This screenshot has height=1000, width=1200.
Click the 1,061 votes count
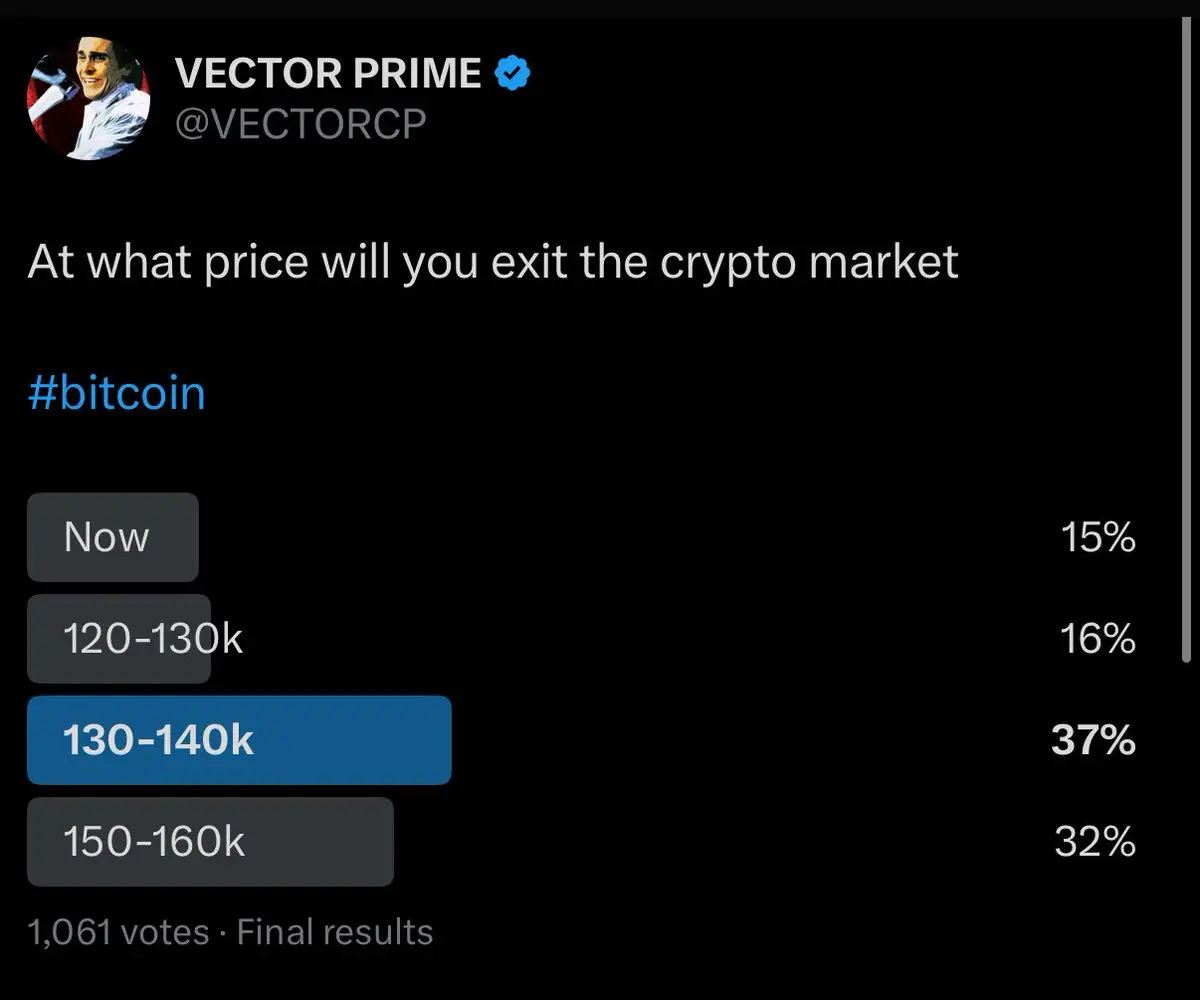tap(118, 932)
